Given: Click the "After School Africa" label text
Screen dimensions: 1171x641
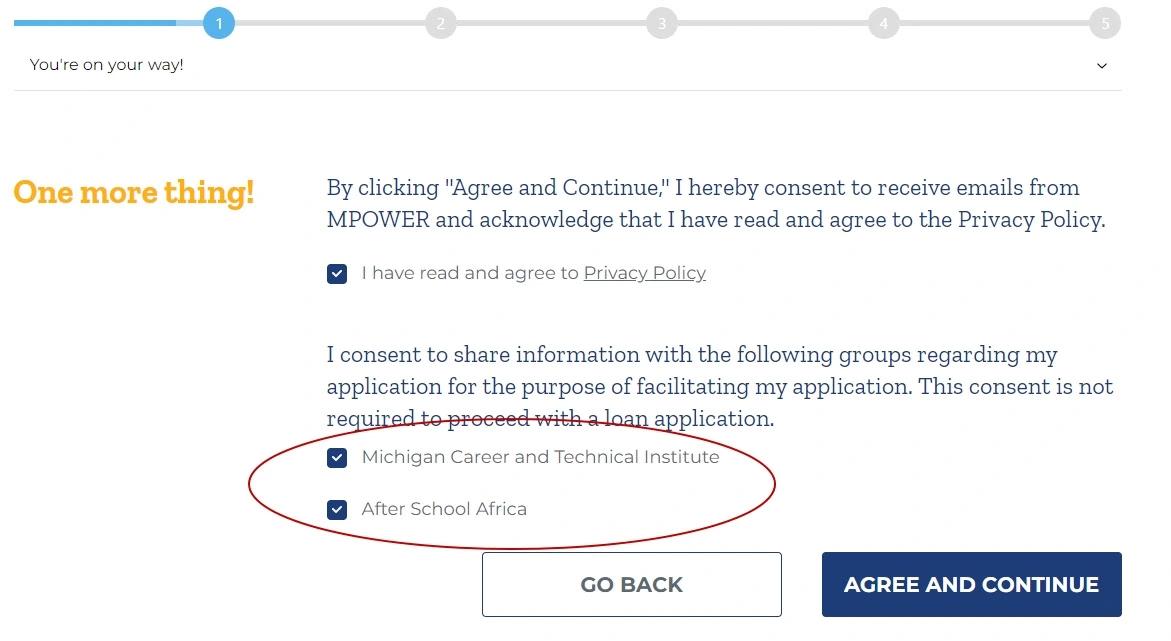Looking at the screenshot, I should (444, 509).
